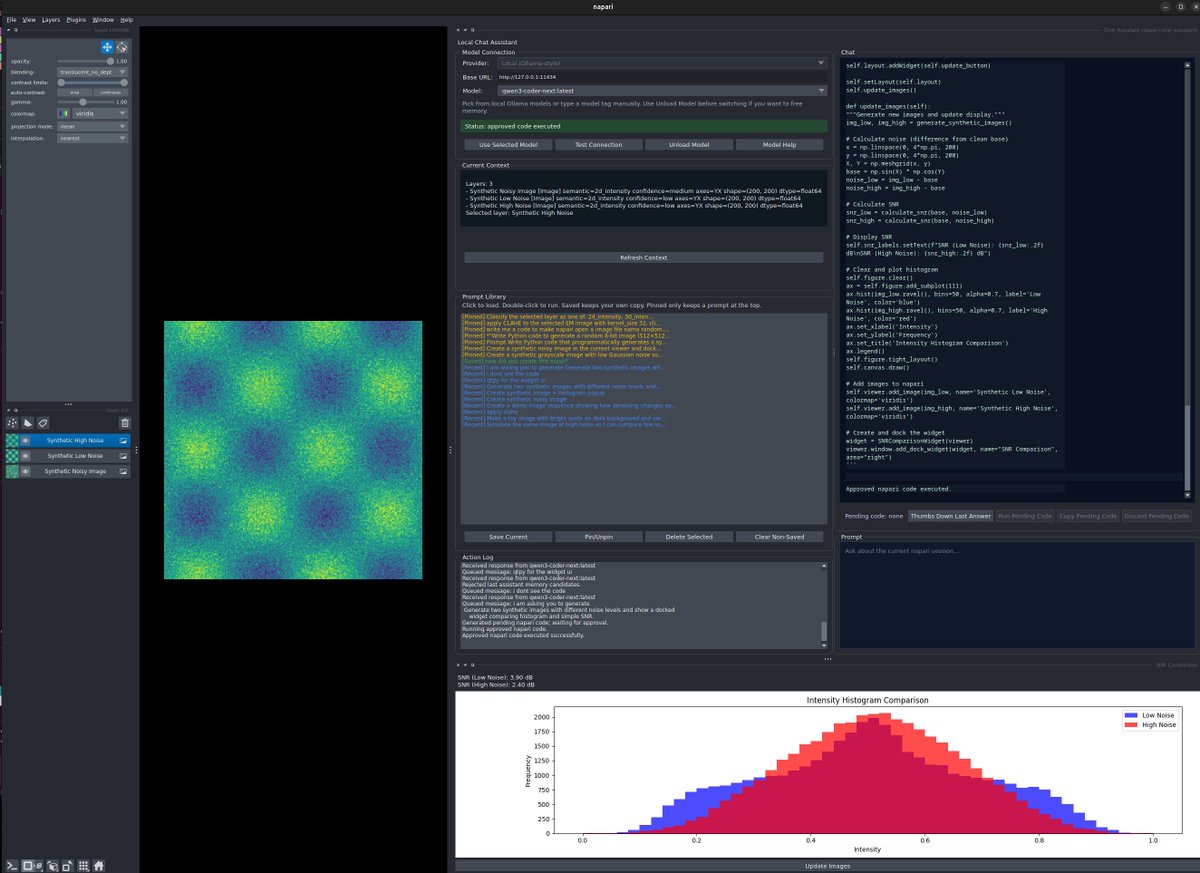Click image type icon of Synthetic Low Noise

(124, 455)
